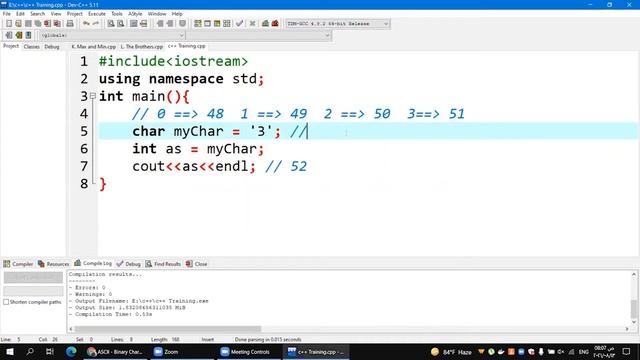
Task: Open the Tools menu
Action: coord(117,14)
